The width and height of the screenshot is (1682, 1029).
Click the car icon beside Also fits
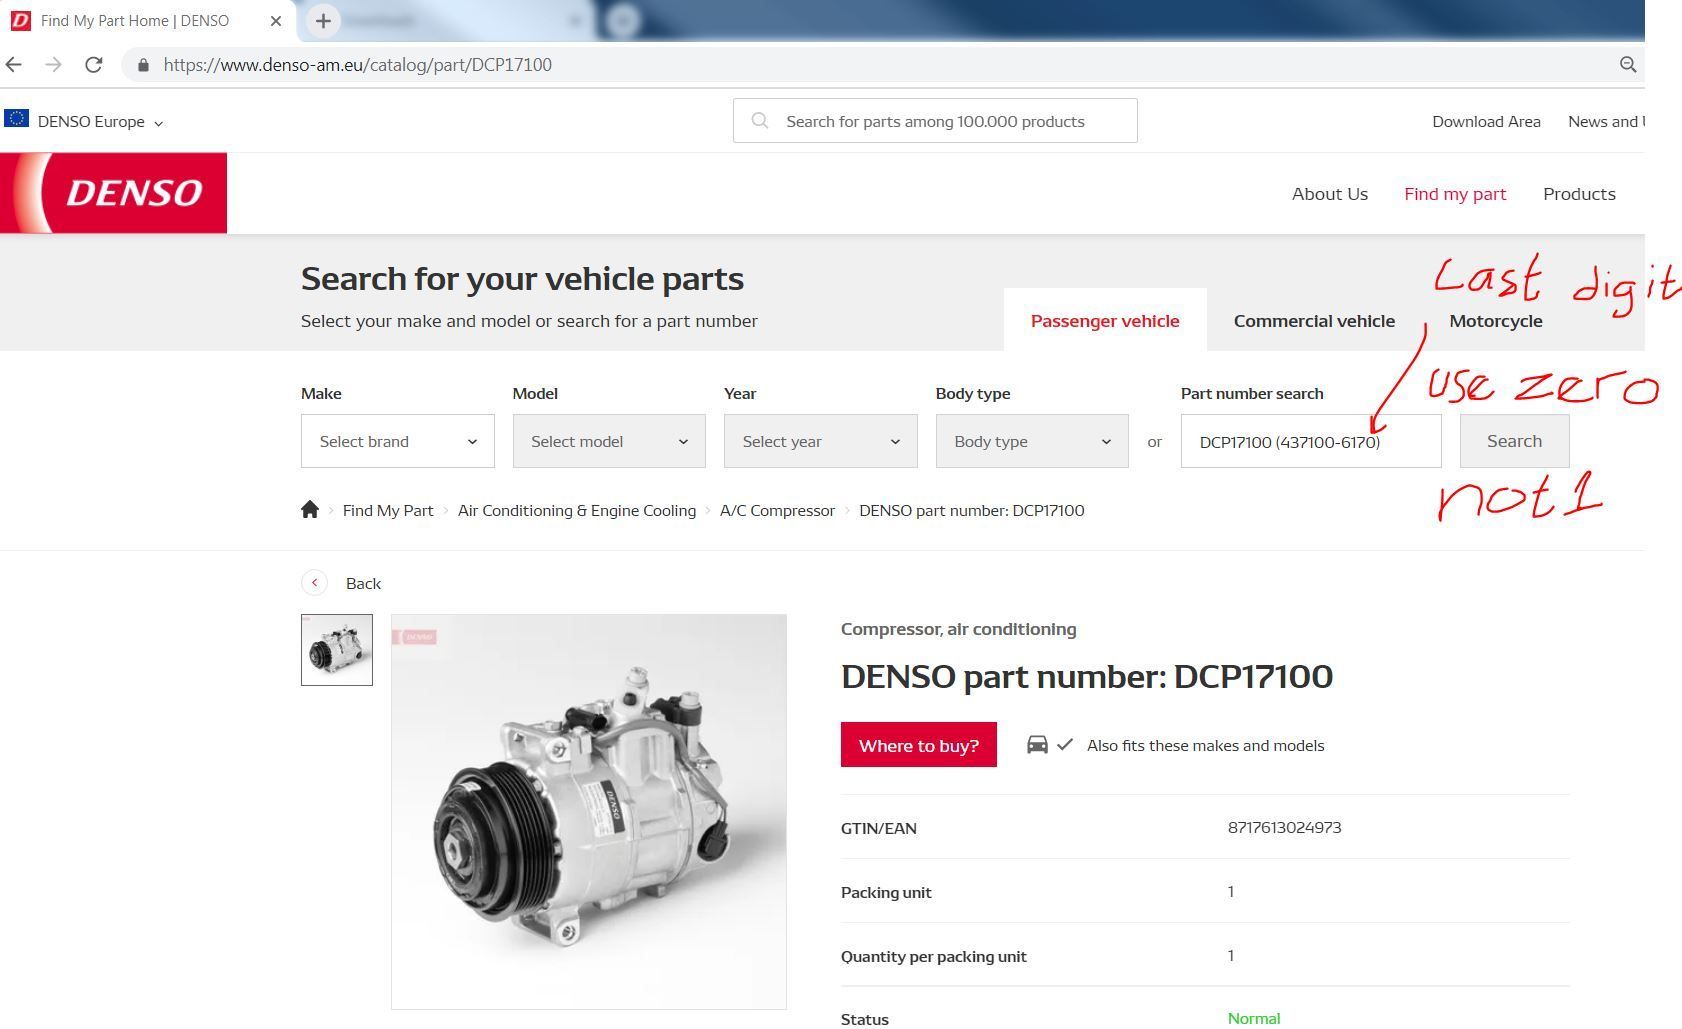click(1037, 745)
